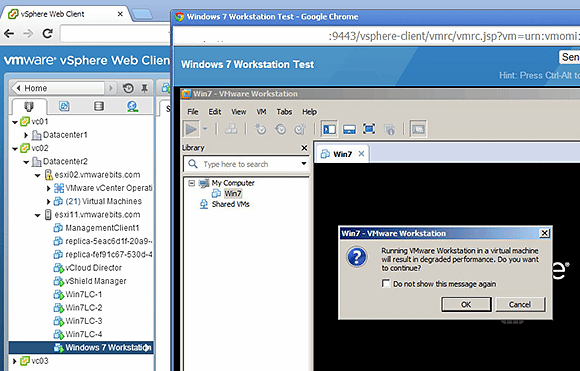Collapse My Computer in Library tree

tap(191, 183)
